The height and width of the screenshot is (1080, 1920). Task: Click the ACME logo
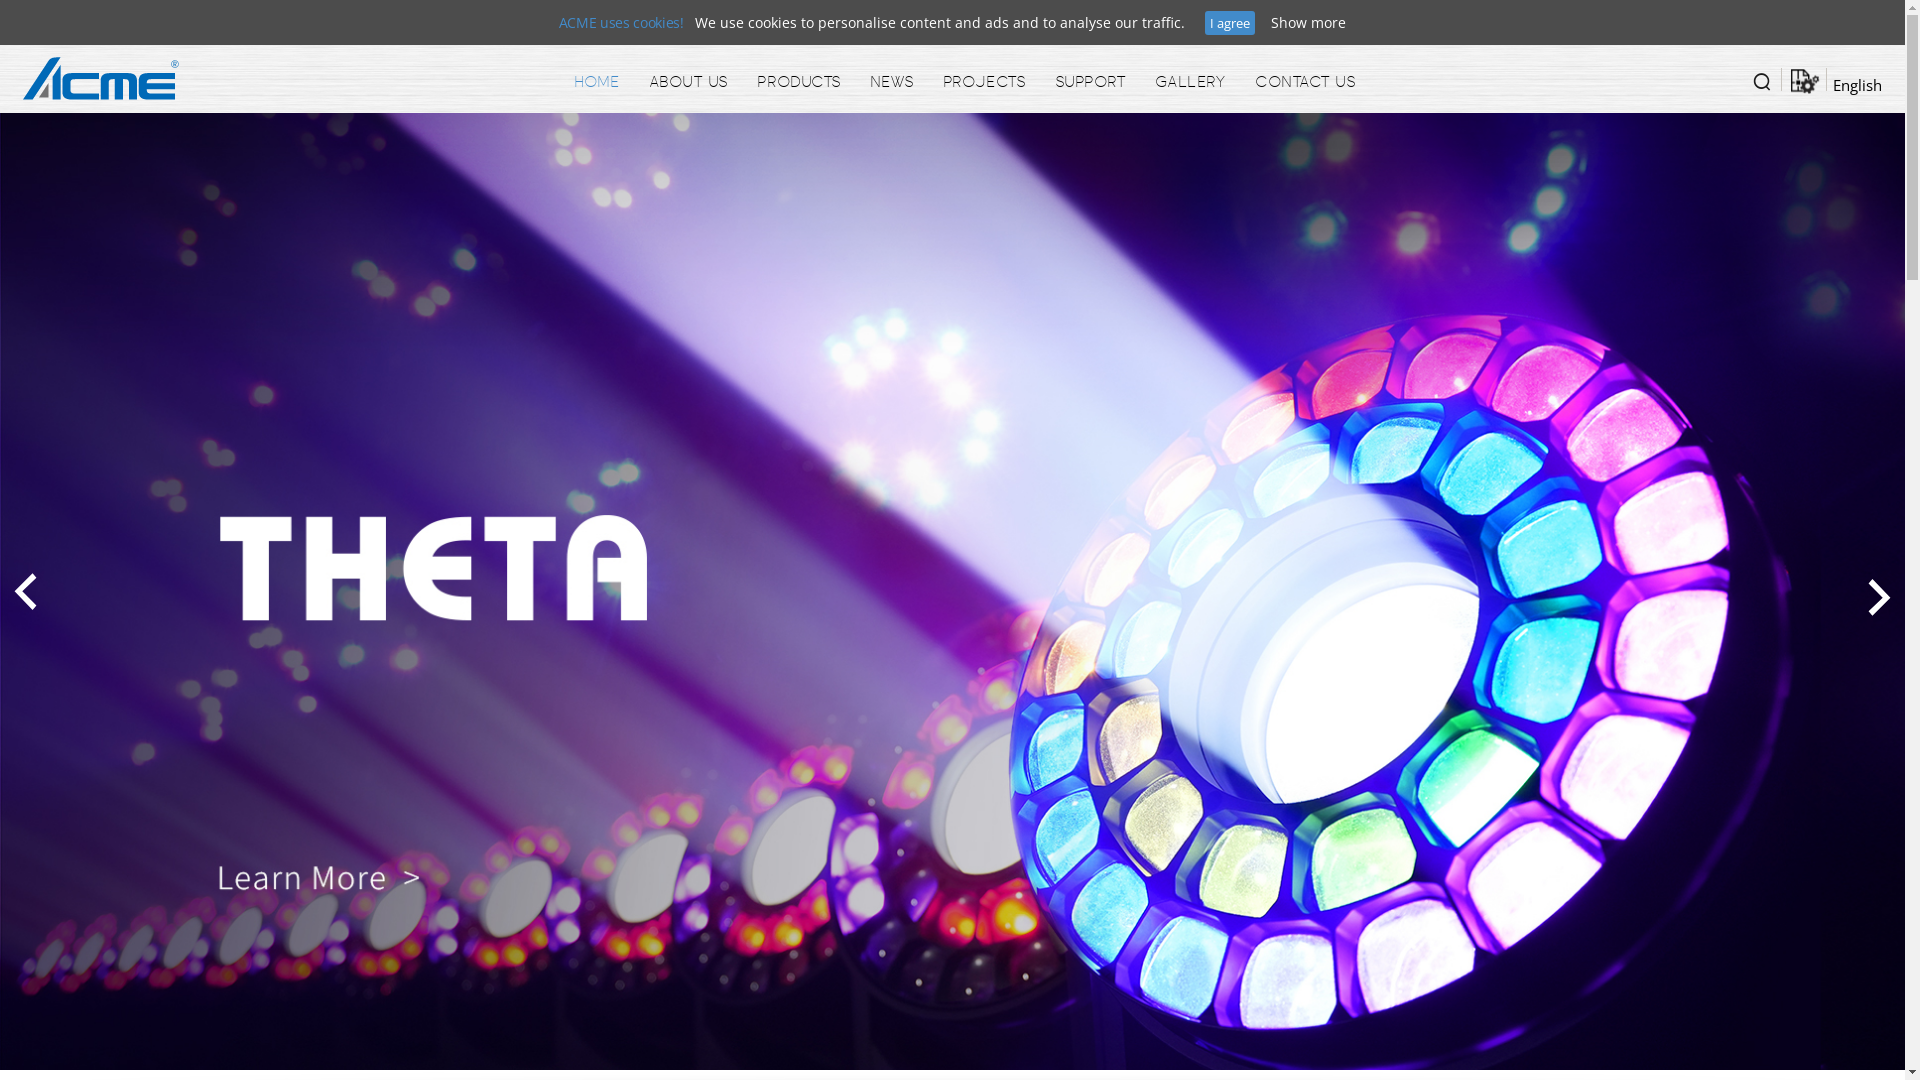coord(101,79)
